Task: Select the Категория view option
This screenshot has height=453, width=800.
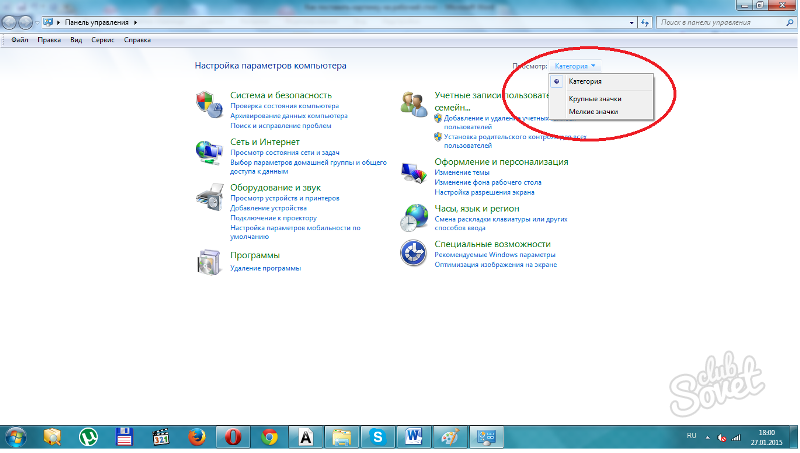Action: (x=585, y=81)
